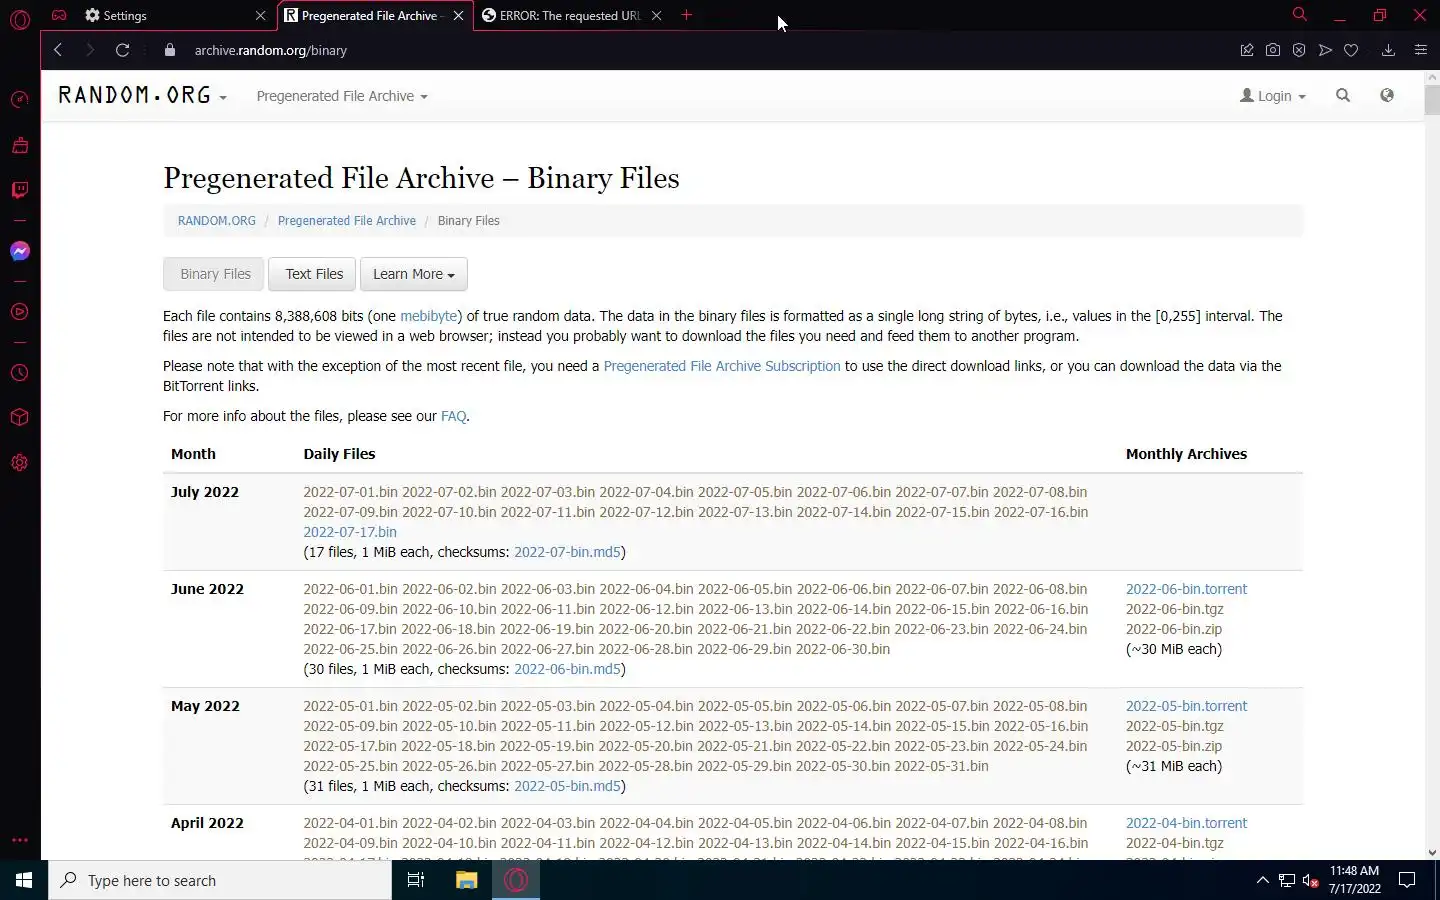
Task: Open History clock icon in sidebar
Action: [x=20, y=373]
